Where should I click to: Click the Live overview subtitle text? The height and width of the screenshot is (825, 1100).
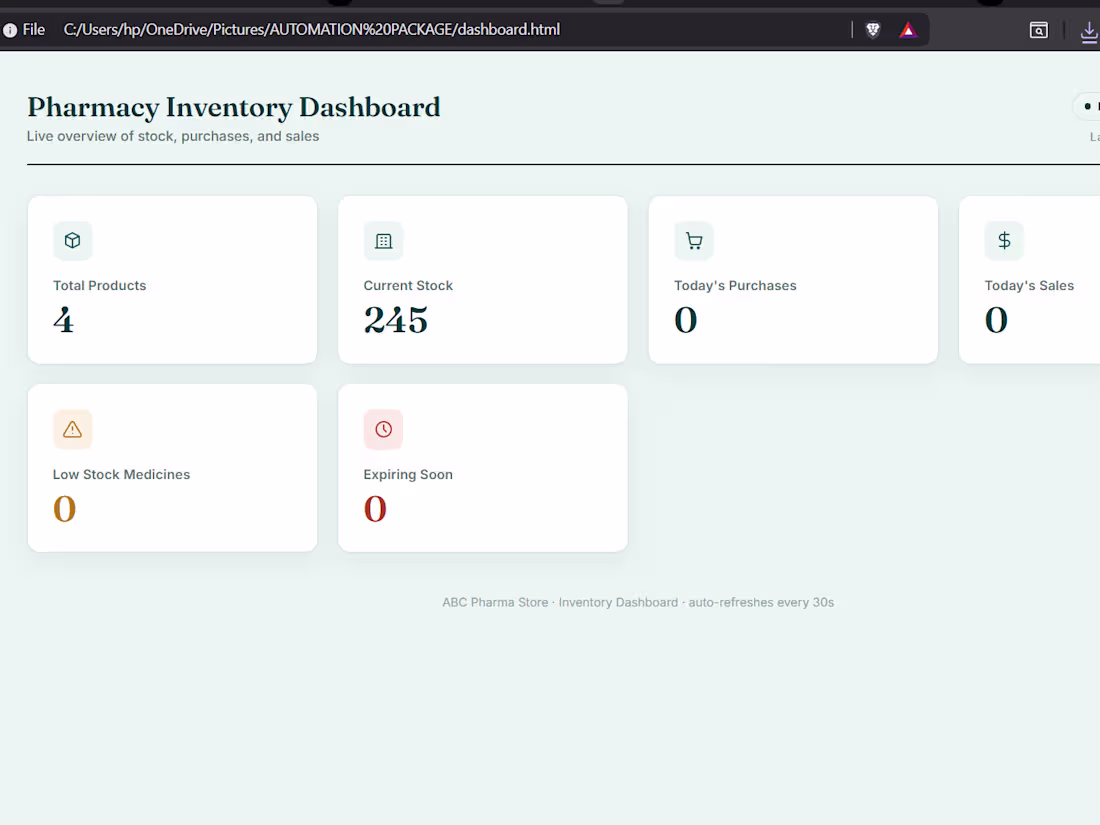173,136
